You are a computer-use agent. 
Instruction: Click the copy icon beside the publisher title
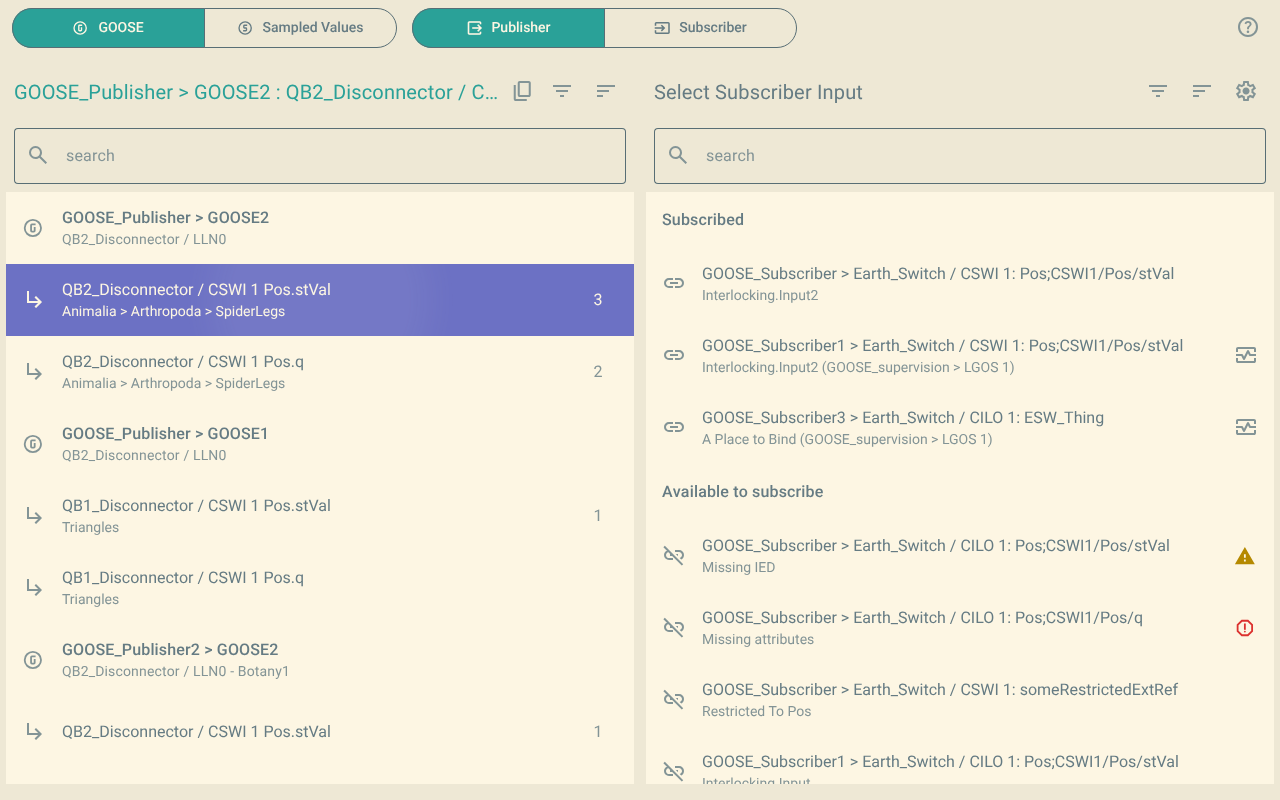[x=522, y=91]
